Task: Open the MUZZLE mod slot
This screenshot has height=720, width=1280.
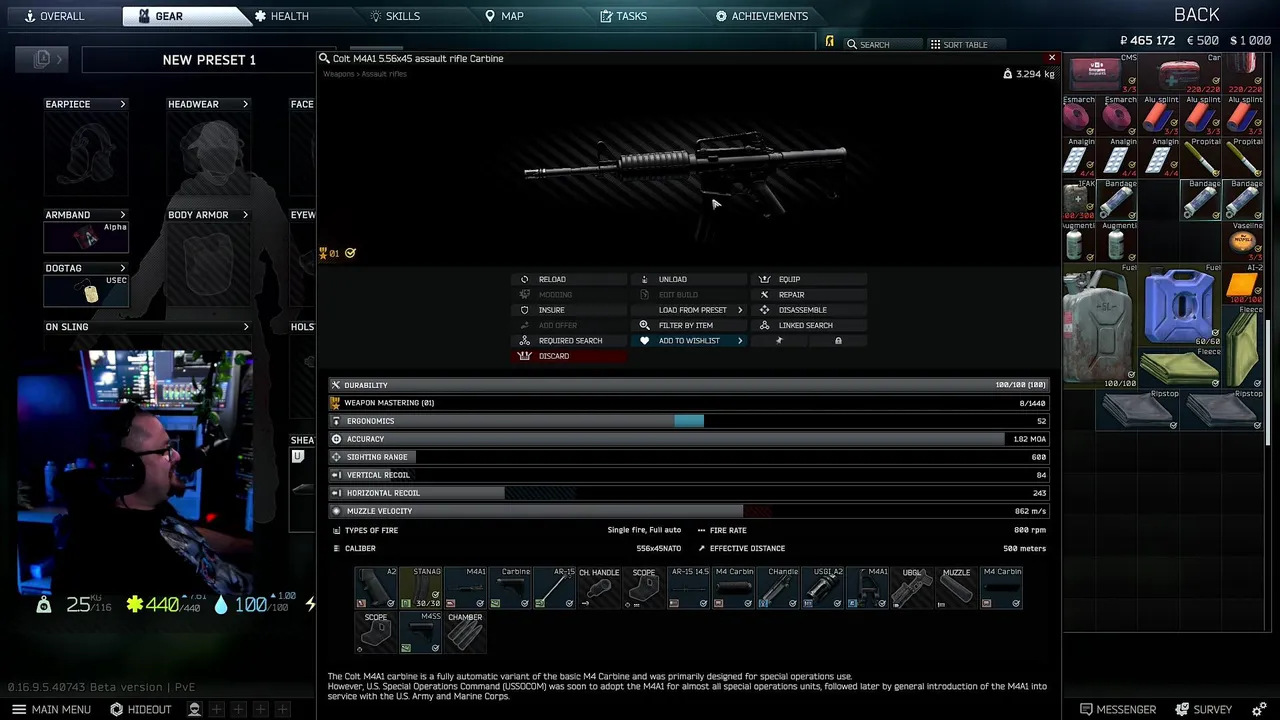Action: pos(957,588)
